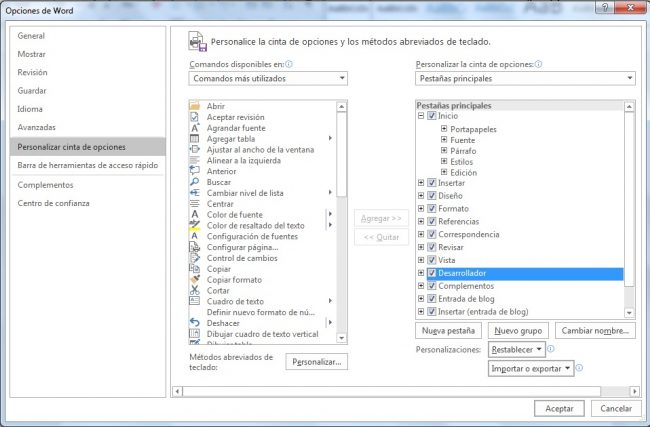This screenshot has width=650, height=427.
Task: Click the Deshacer undo icon
Action: [x=194, y=323]
